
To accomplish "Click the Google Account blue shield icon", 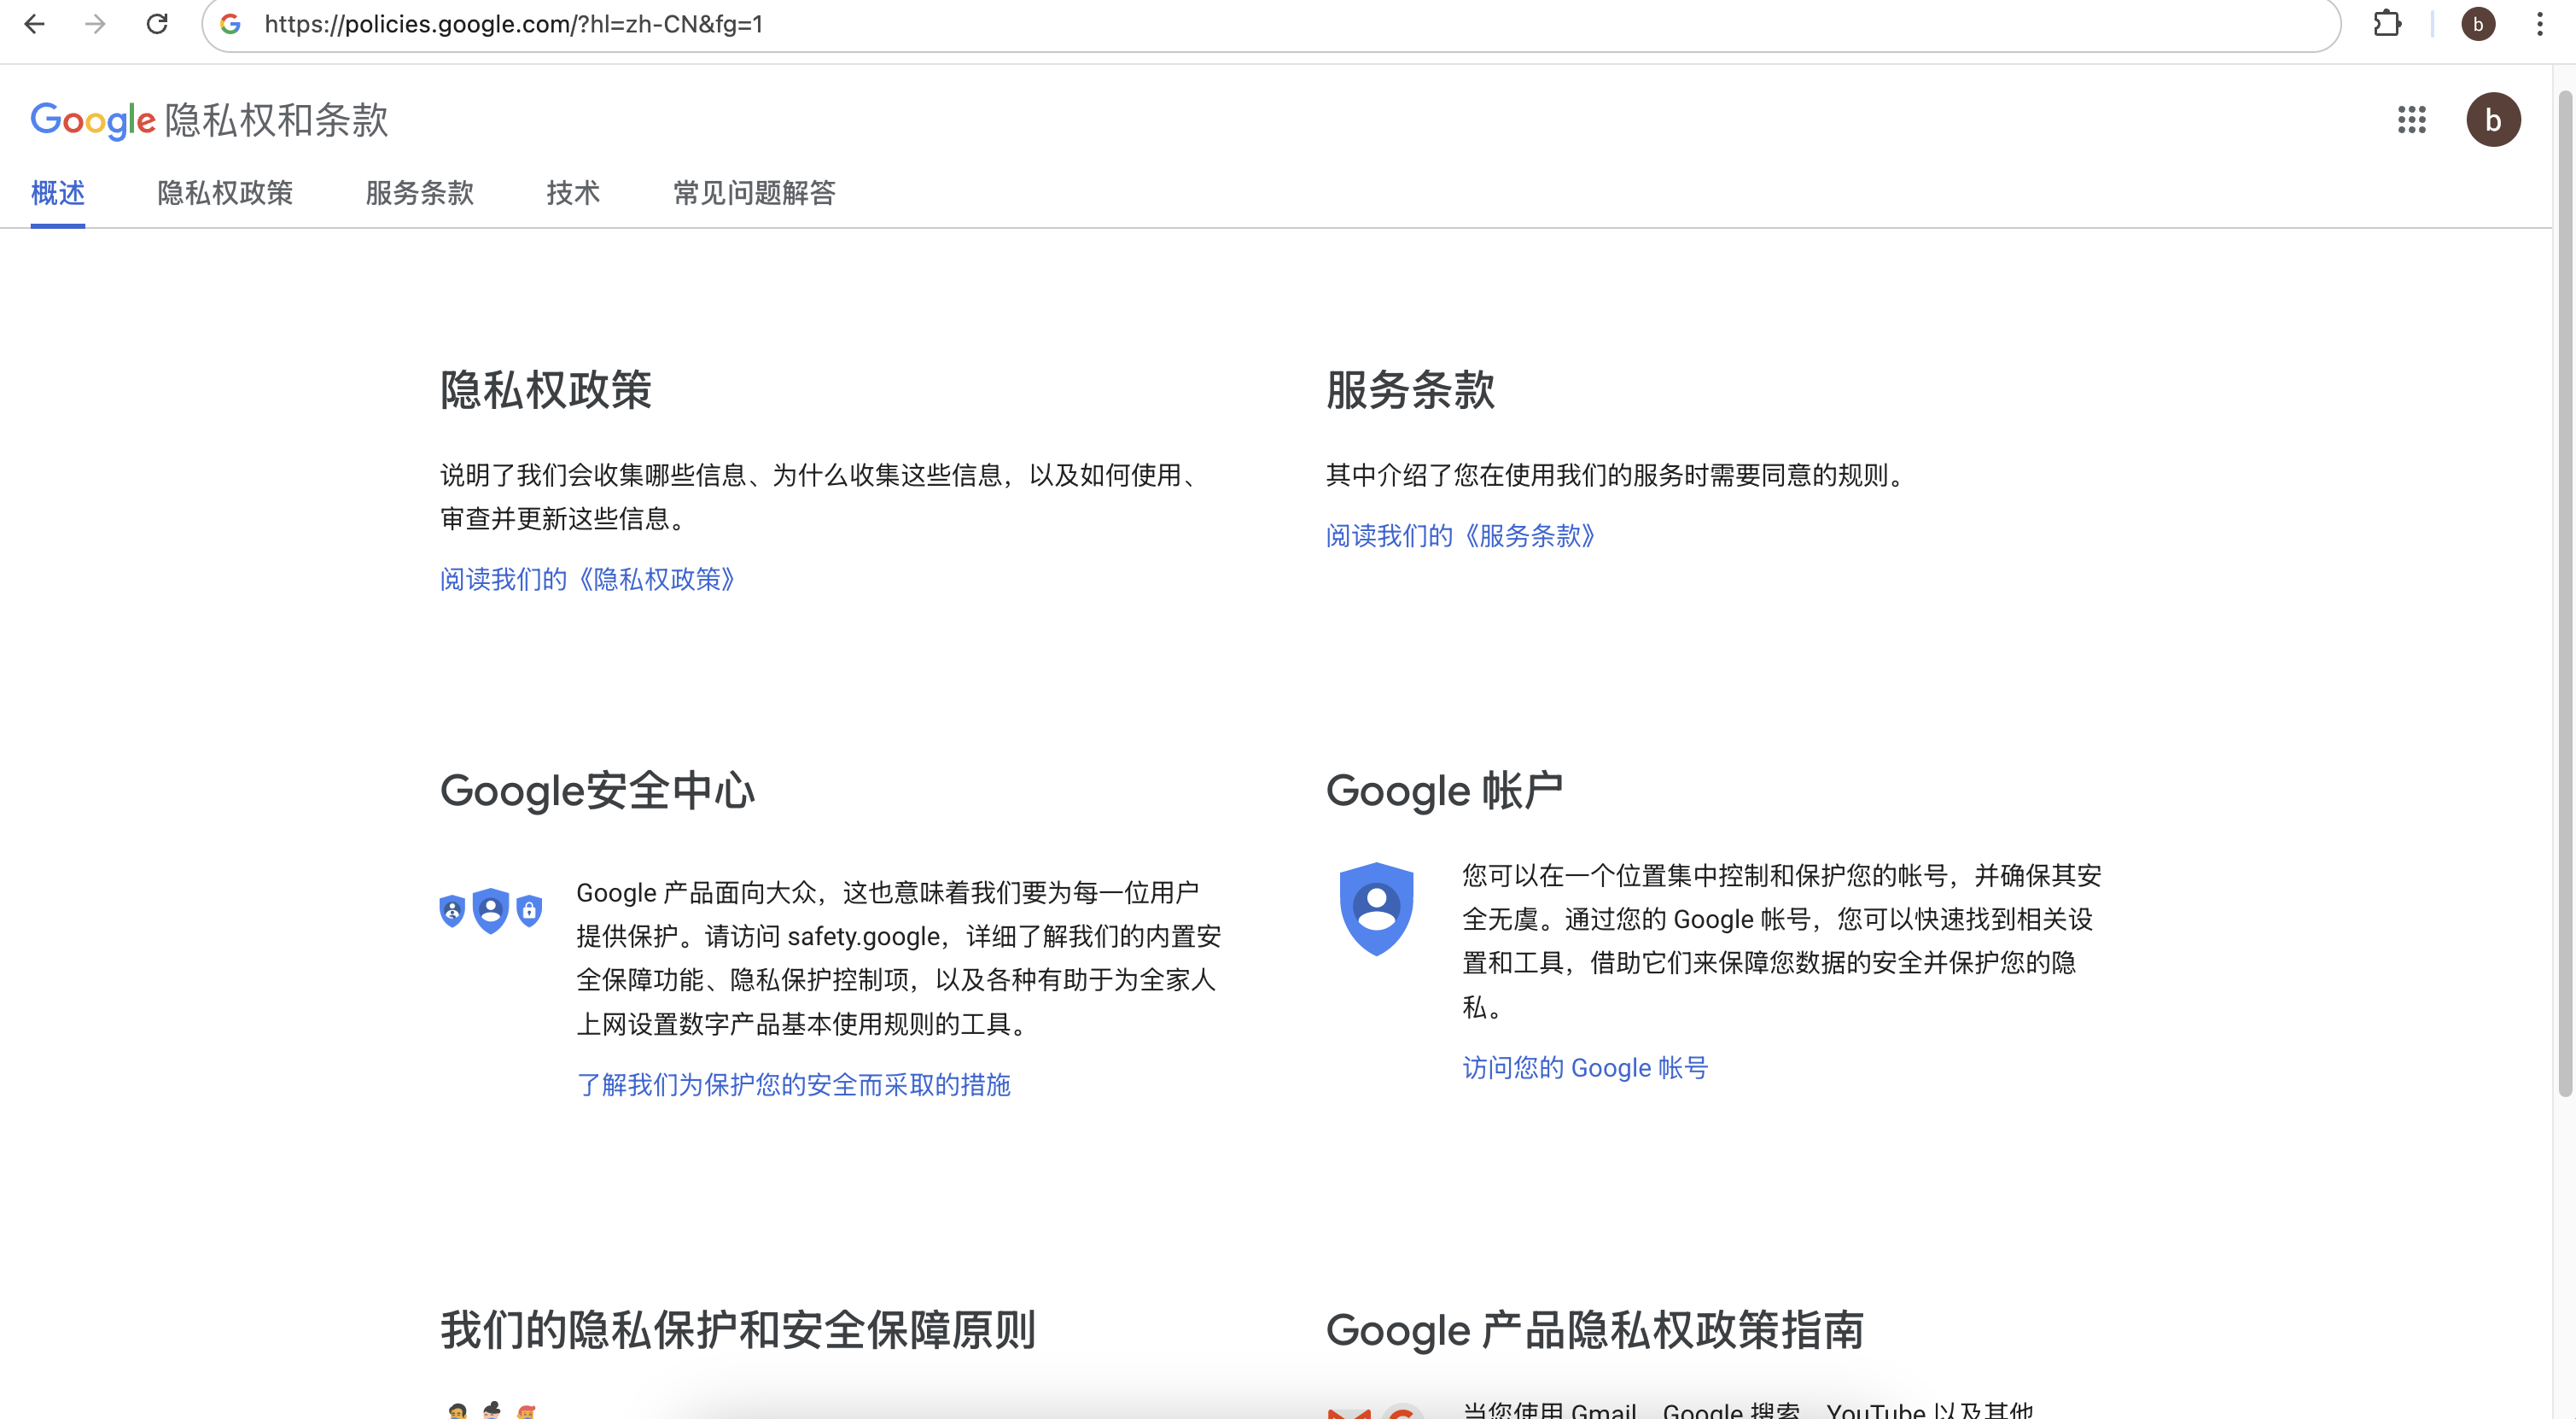I will tap(1376, 908).
